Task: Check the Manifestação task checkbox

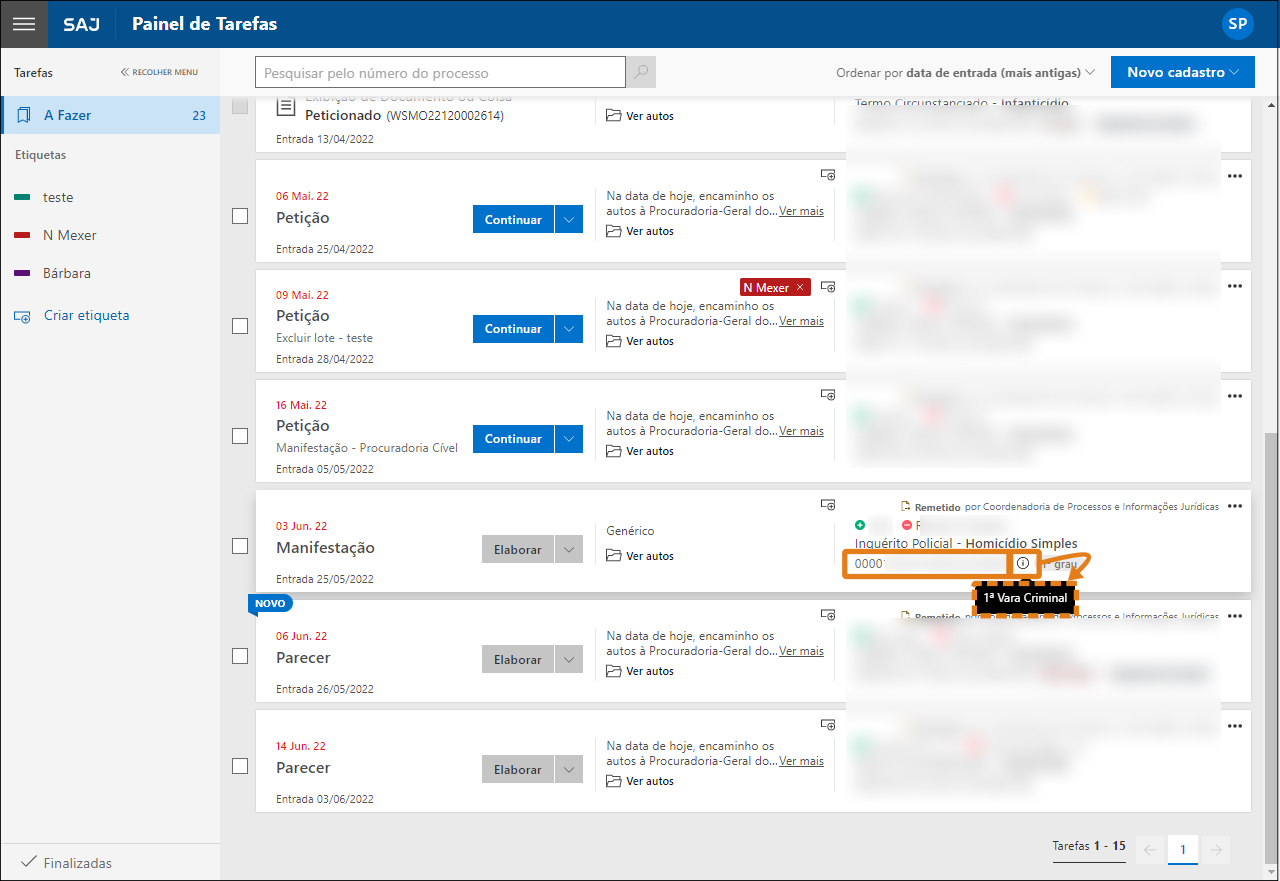Action: [x=240, y=546]
